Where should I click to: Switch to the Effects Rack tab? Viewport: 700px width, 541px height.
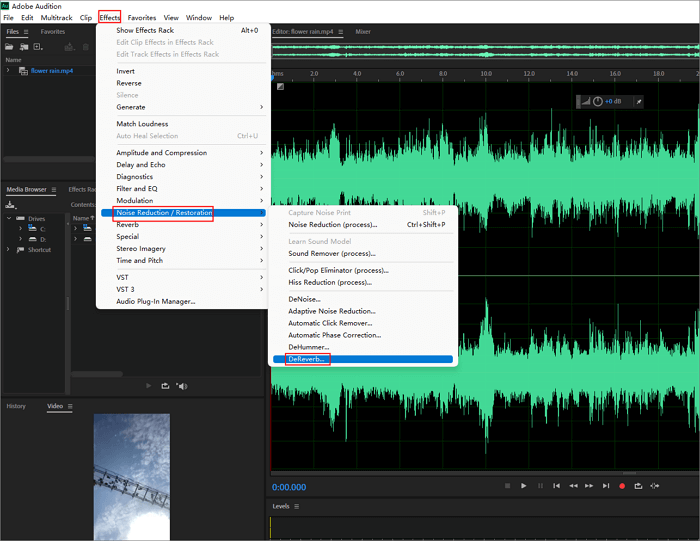82,190
